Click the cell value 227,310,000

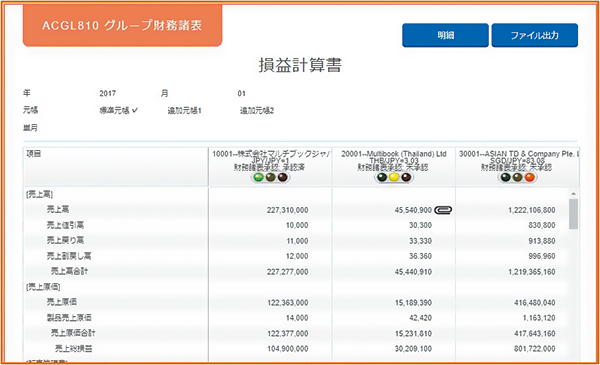click(287, 210)
